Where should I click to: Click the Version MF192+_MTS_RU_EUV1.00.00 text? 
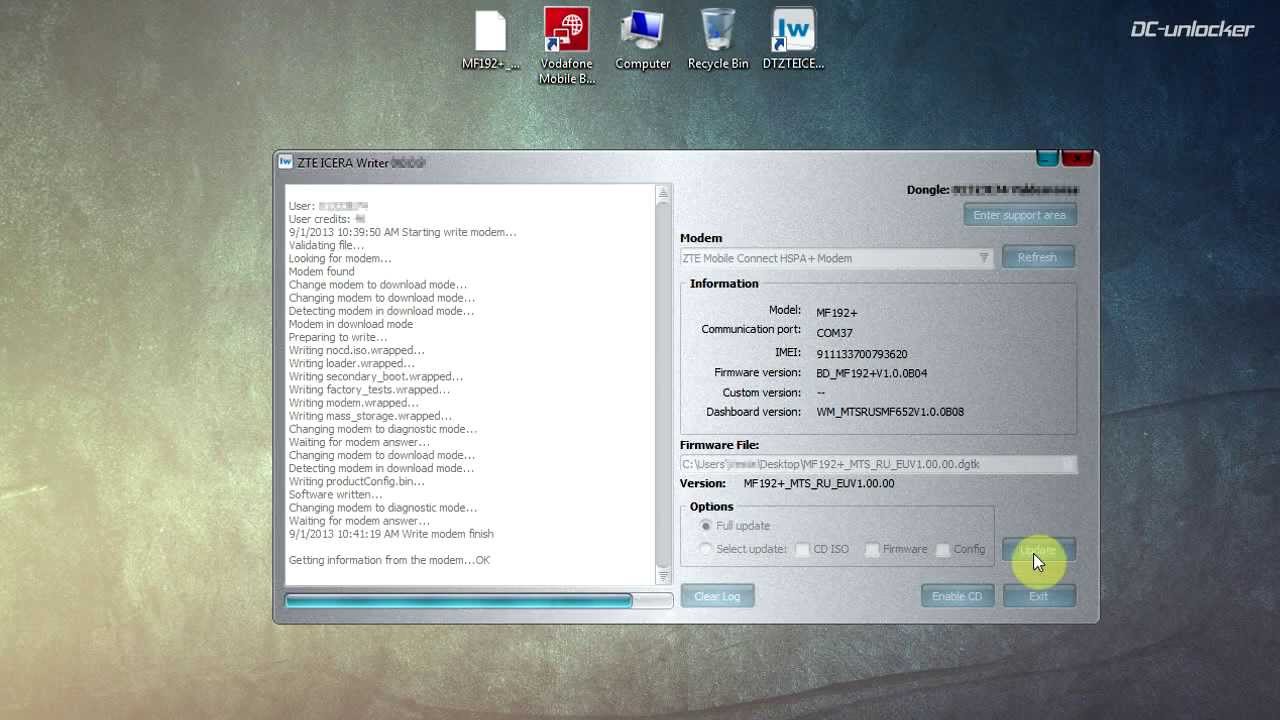819,483
